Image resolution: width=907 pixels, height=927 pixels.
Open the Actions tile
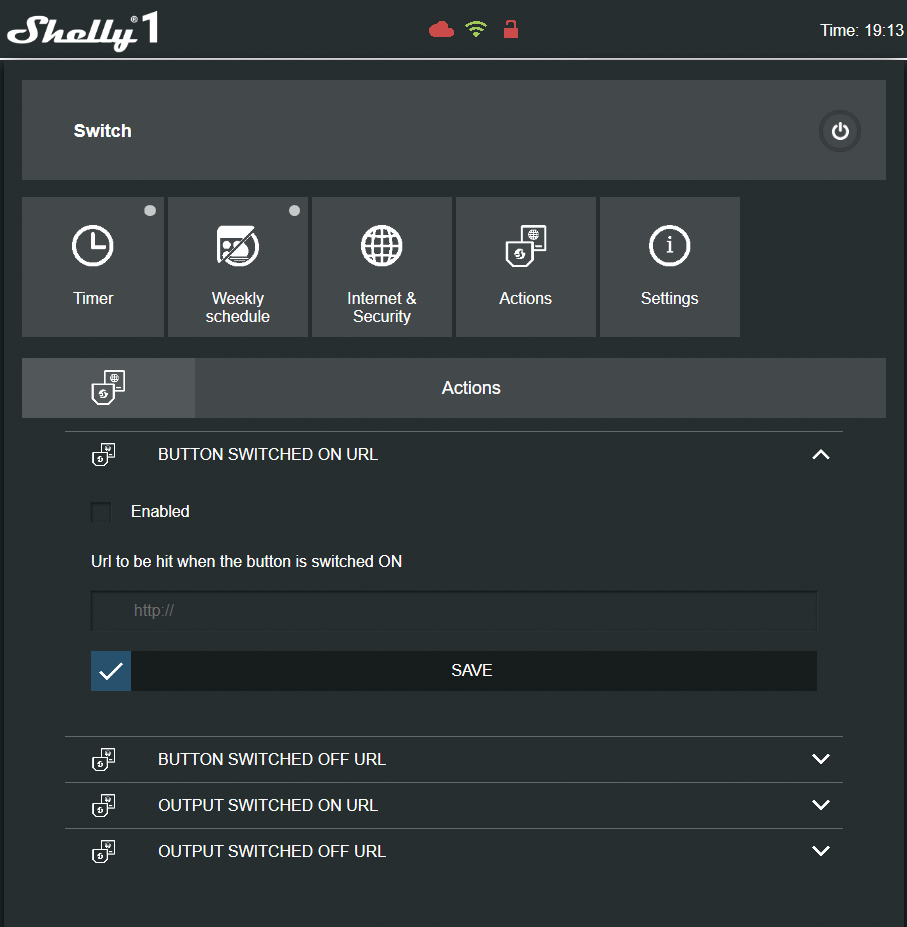click(526, 267)
